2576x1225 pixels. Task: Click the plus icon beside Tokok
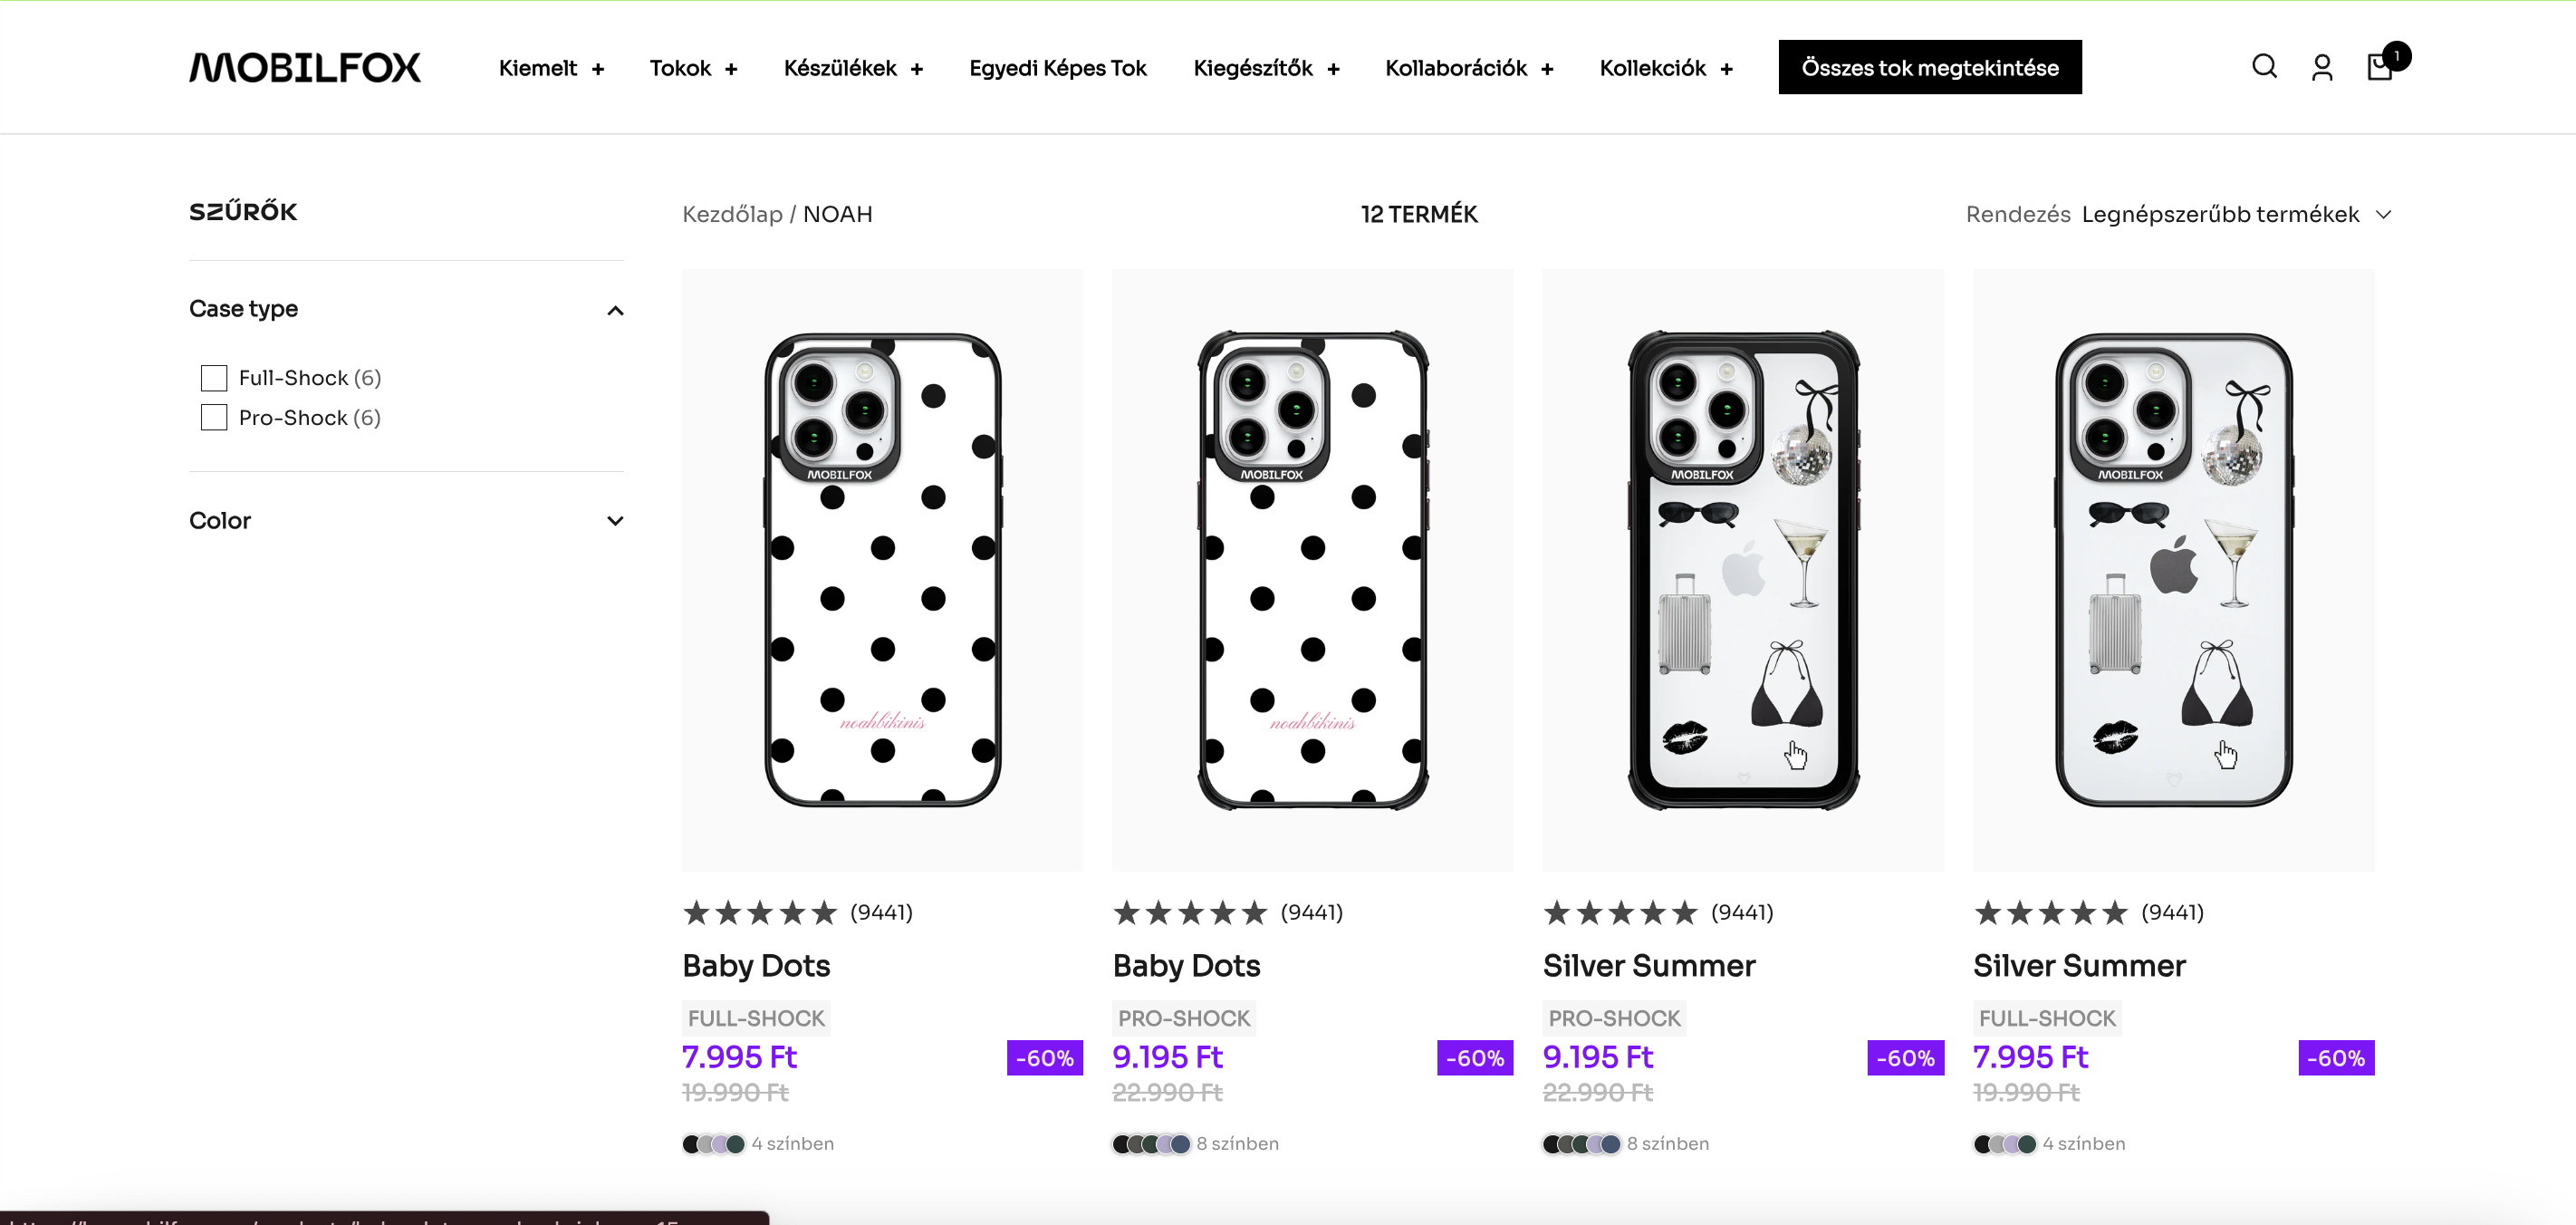(731, 69)
